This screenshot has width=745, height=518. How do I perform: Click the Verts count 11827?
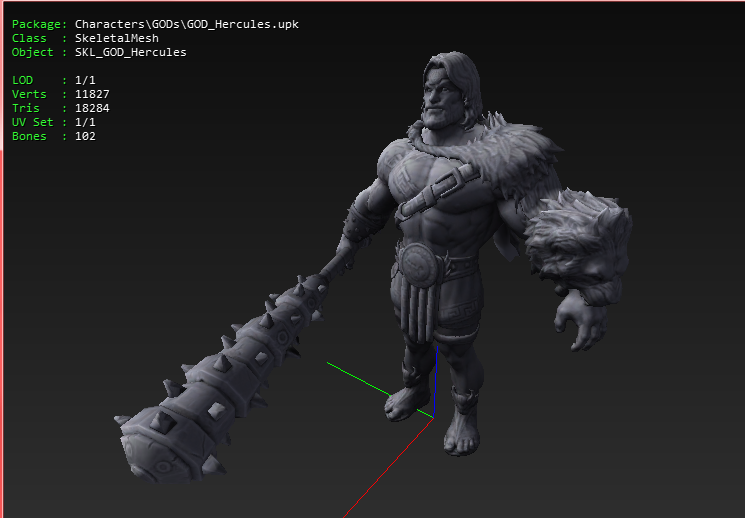click(x=92, y=94)
